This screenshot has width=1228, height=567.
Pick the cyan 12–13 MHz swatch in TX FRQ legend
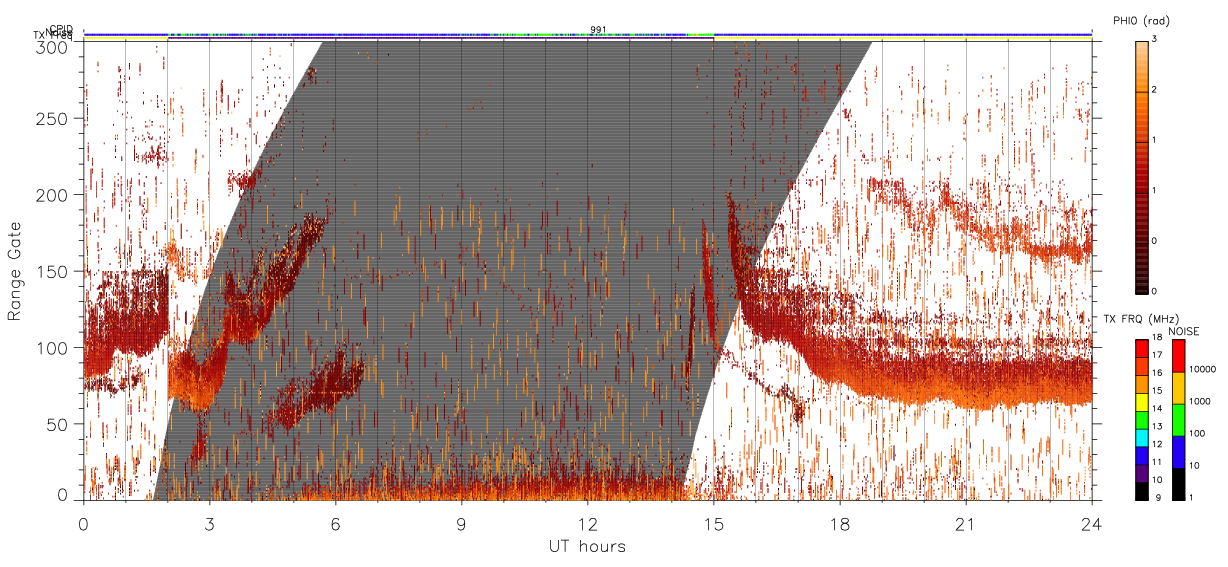click(1141, 437)
